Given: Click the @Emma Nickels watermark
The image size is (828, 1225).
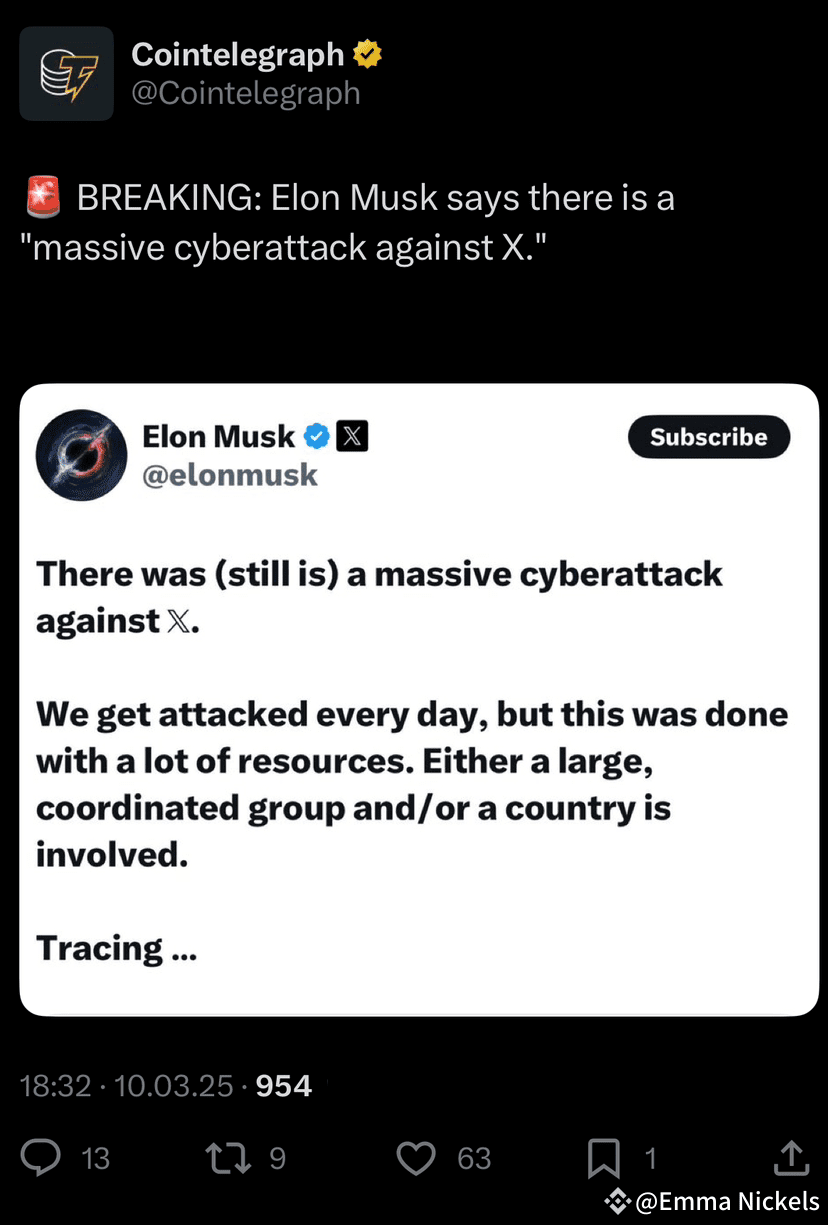Looking at the screenshot, I should coord(713,1202).
